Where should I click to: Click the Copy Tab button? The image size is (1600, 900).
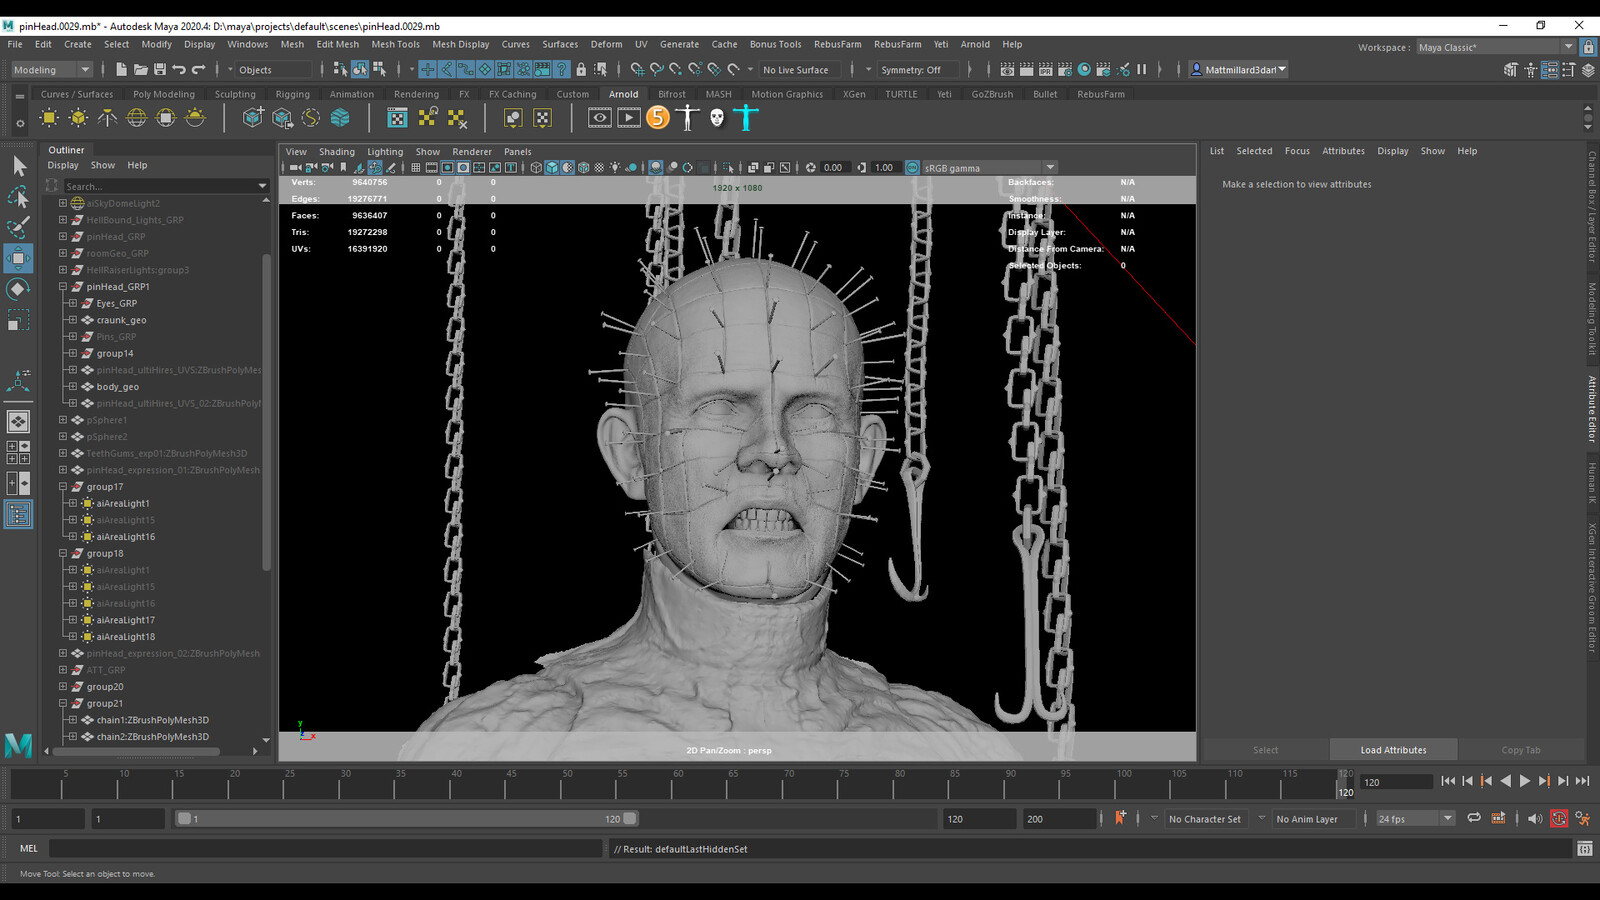pyautogui.click(x=1520, y=749)
